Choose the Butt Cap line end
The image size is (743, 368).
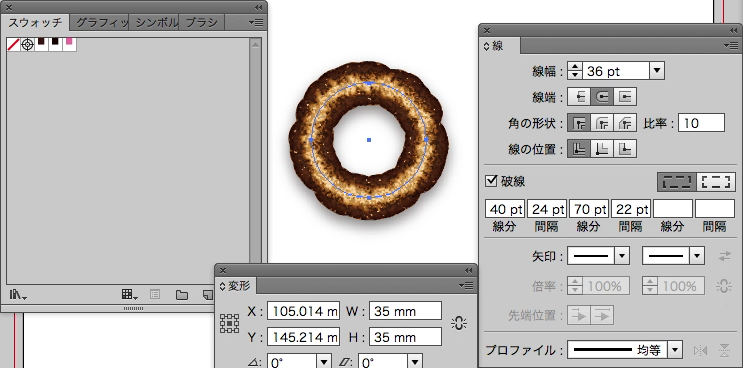(x=579, y=97)
